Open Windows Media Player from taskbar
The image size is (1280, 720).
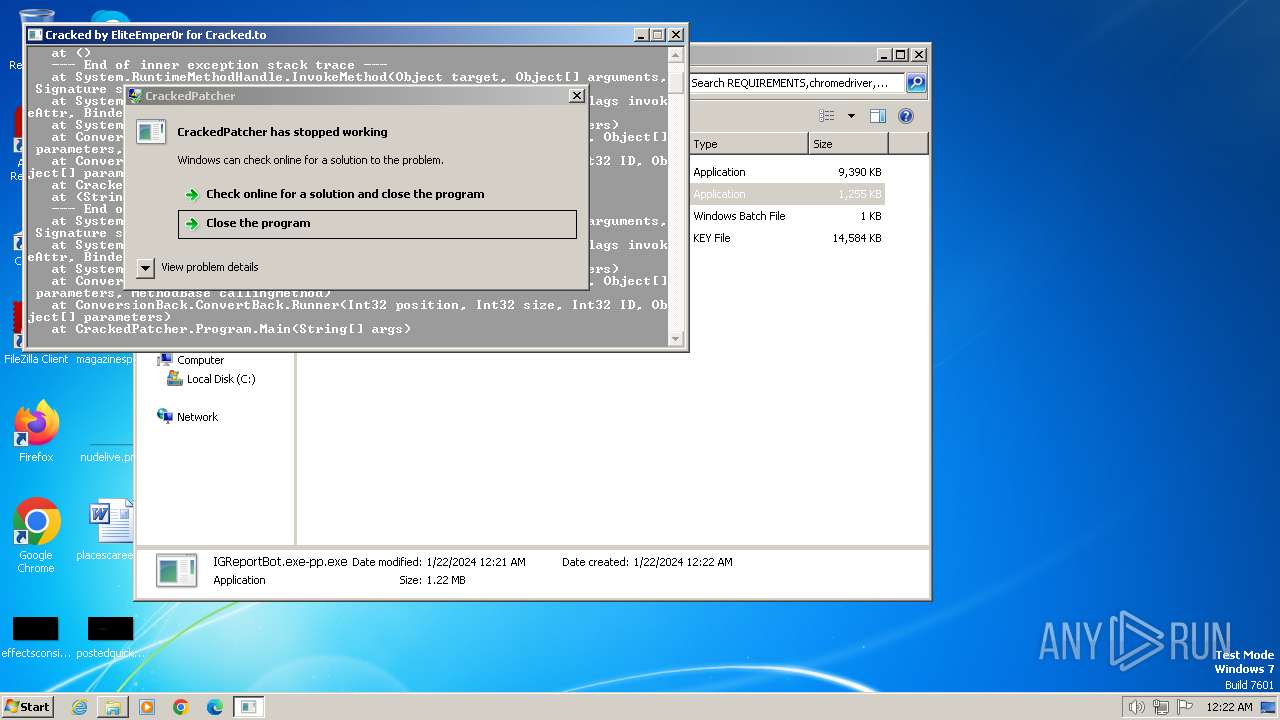tap(147, 707)
